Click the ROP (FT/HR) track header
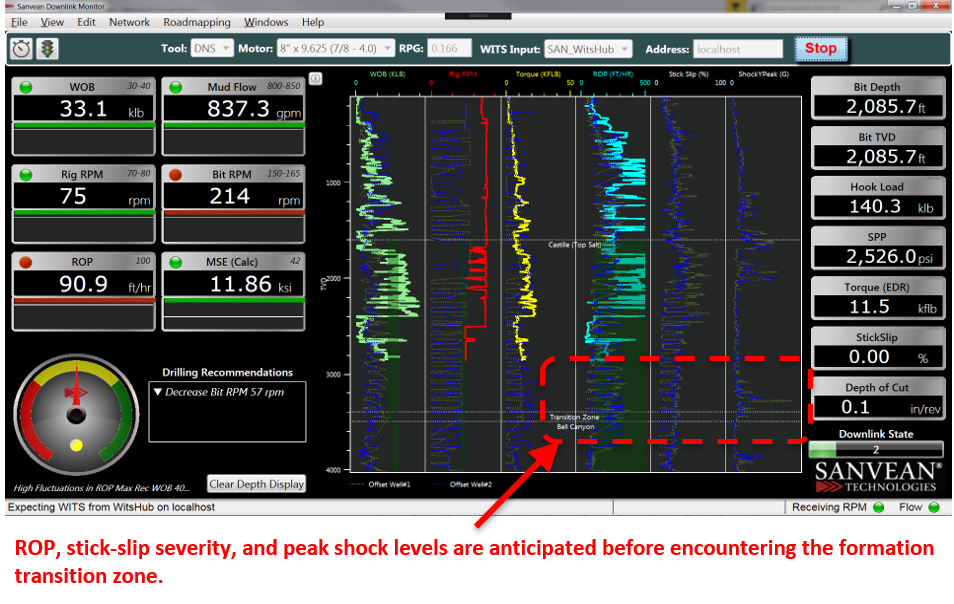The image size is (954, 604). (x=613, y=74)
